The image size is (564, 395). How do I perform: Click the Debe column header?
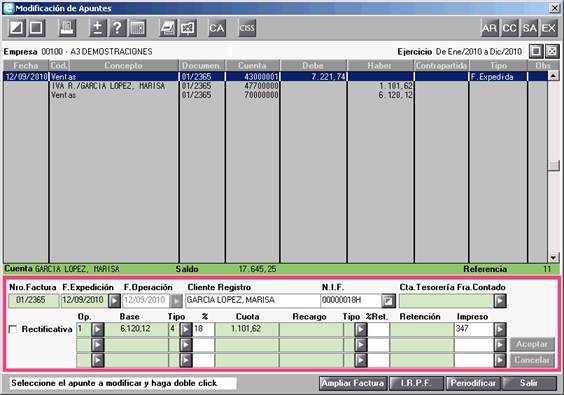(x=313, y=65)
